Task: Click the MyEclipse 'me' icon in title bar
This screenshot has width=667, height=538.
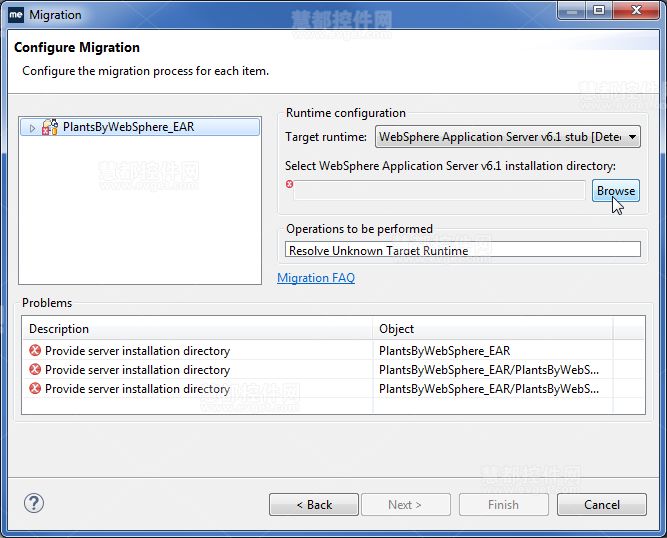Action: coord(16,14)
